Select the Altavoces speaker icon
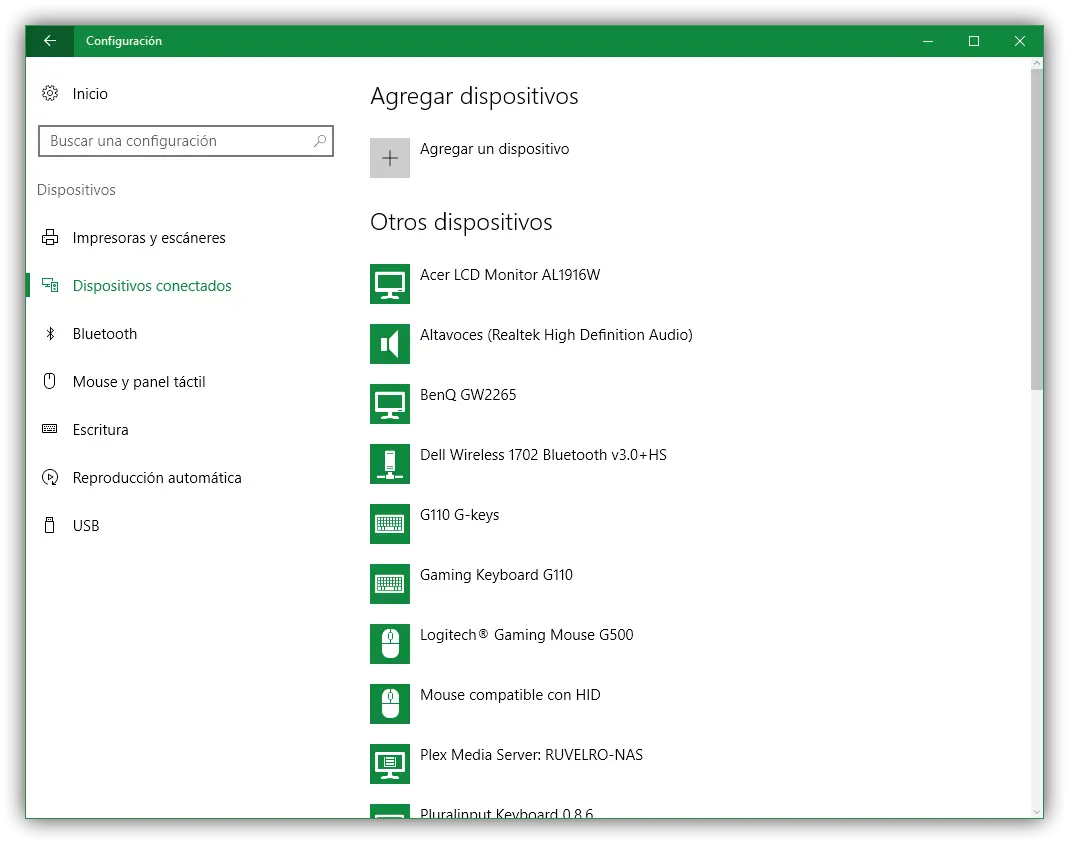 (390, 344)
